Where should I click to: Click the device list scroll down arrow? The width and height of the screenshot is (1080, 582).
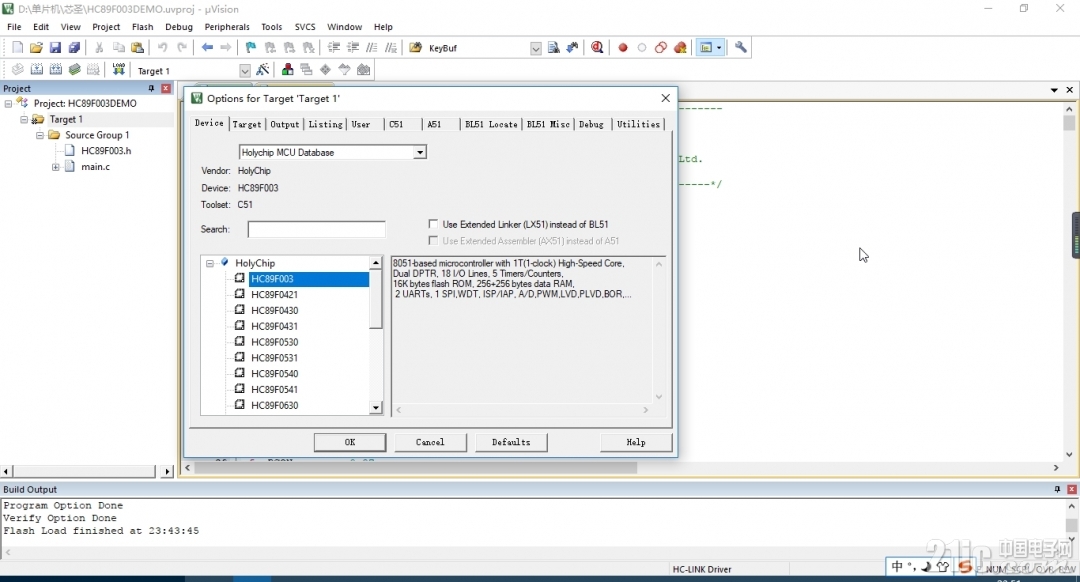coord(375,408)
